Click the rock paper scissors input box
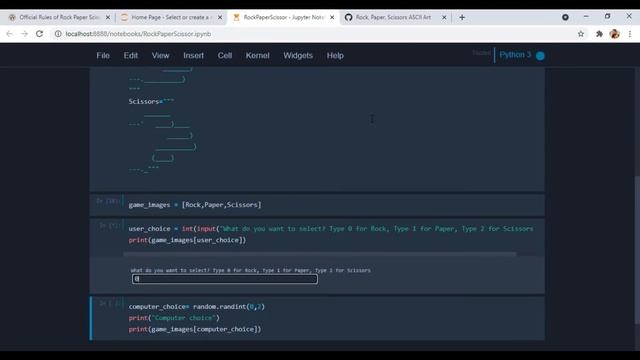The height and width of the screenshot is (360, 640). click(x=225, y=279)
